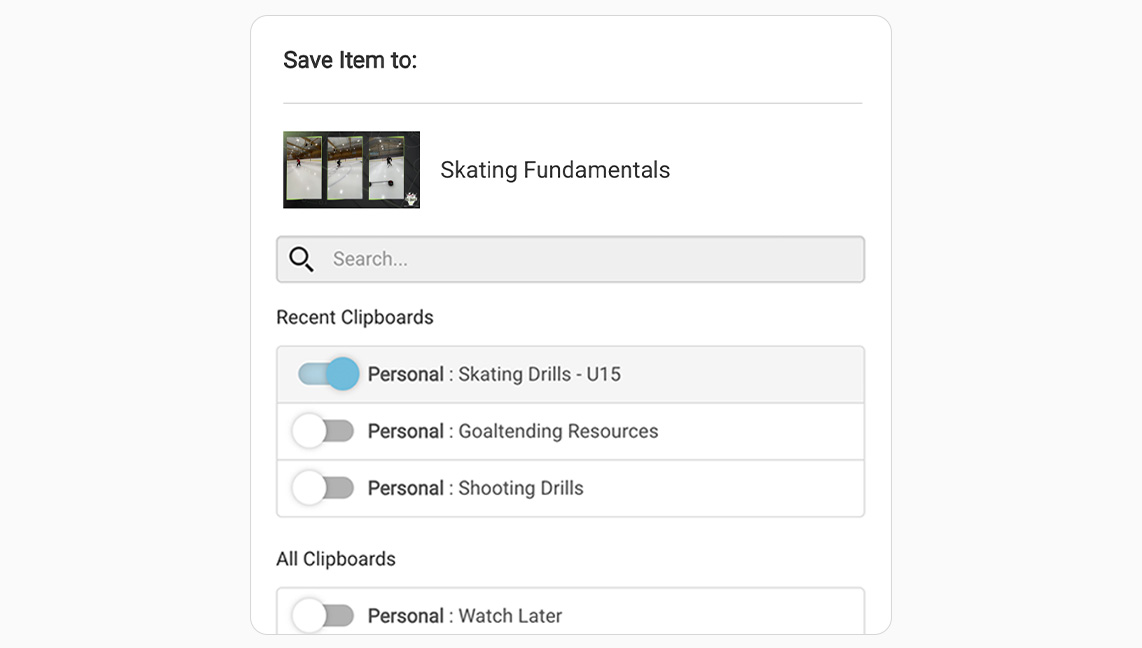The width and height of the screenshot is (1142, 648).
Task: Select the Personal : Skating Drills - U15 label
Action: click(x=494, y=374)
